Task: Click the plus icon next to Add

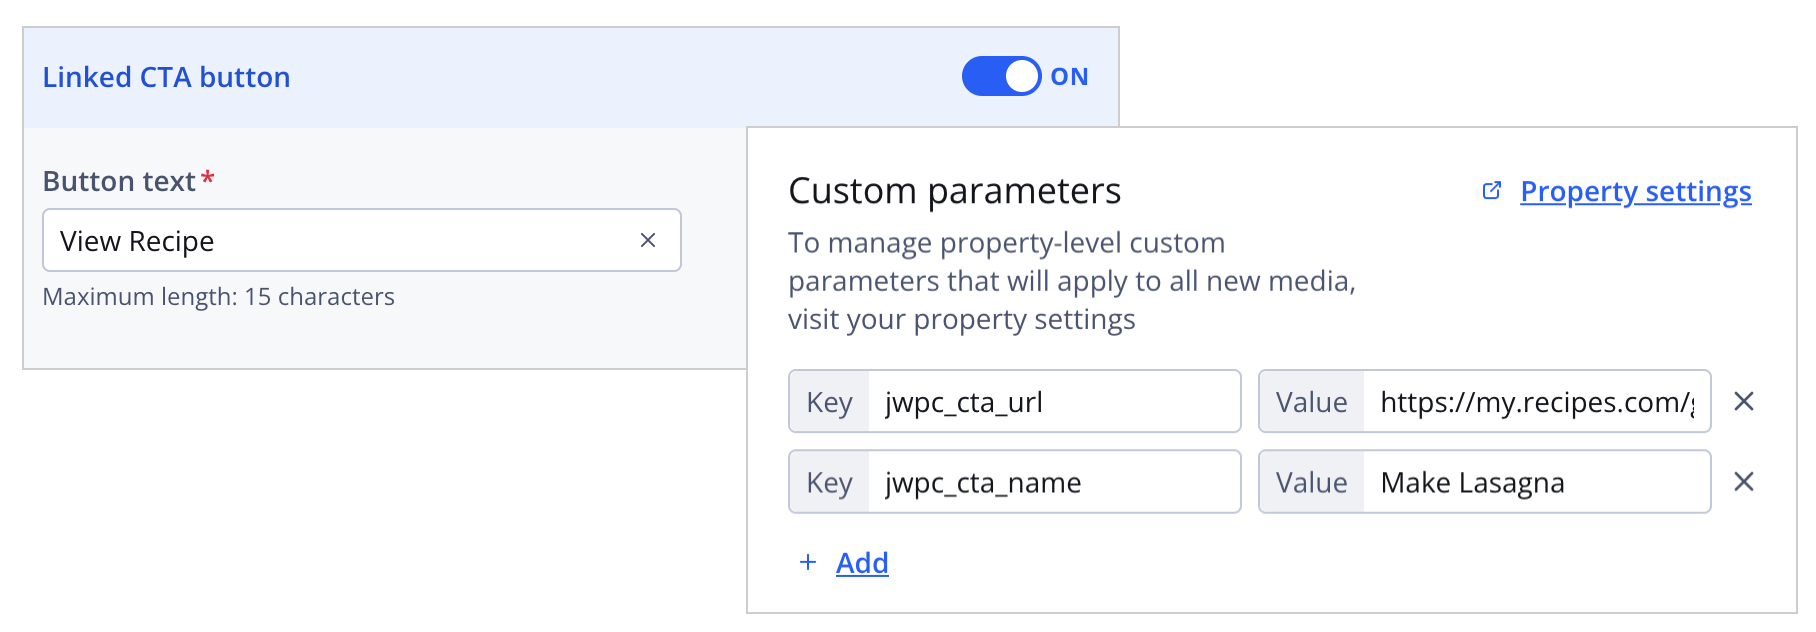Action: coord(807,563)
